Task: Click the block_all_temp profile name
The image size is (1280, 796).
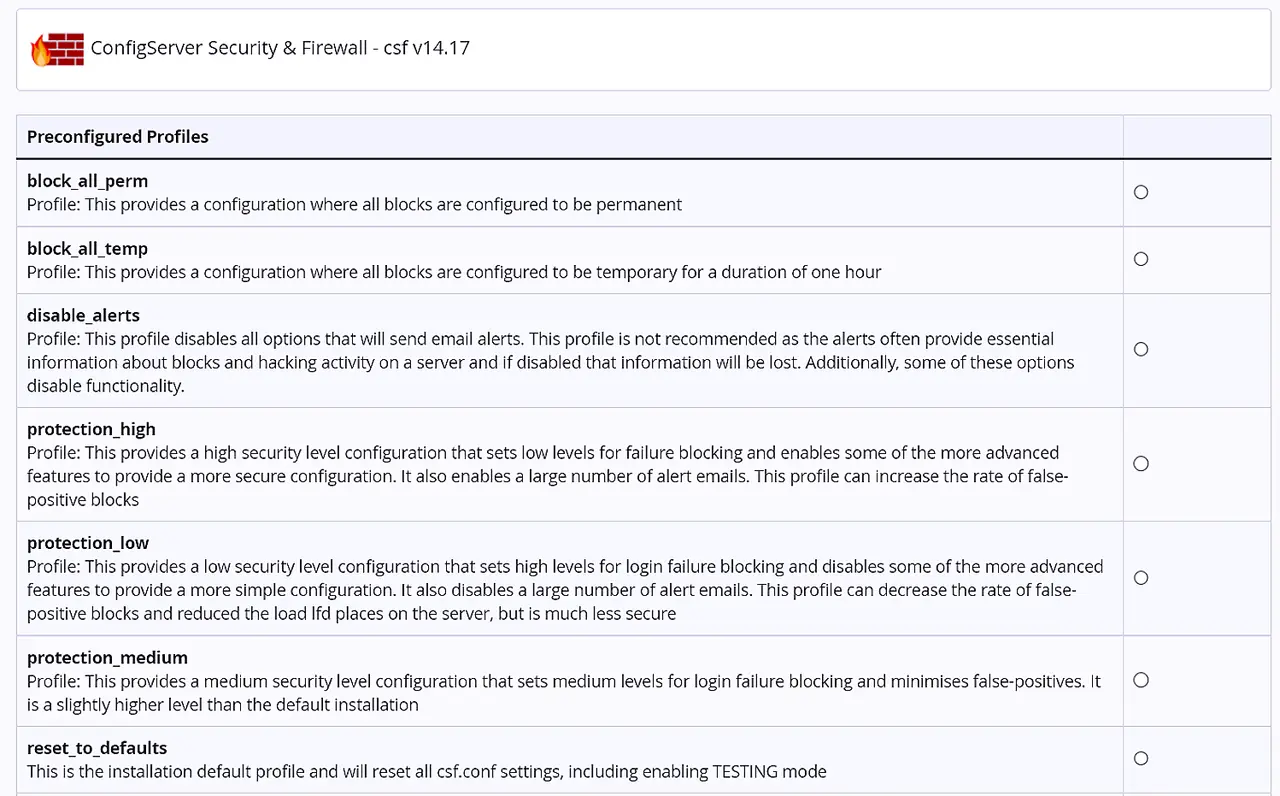Action: 87,248
